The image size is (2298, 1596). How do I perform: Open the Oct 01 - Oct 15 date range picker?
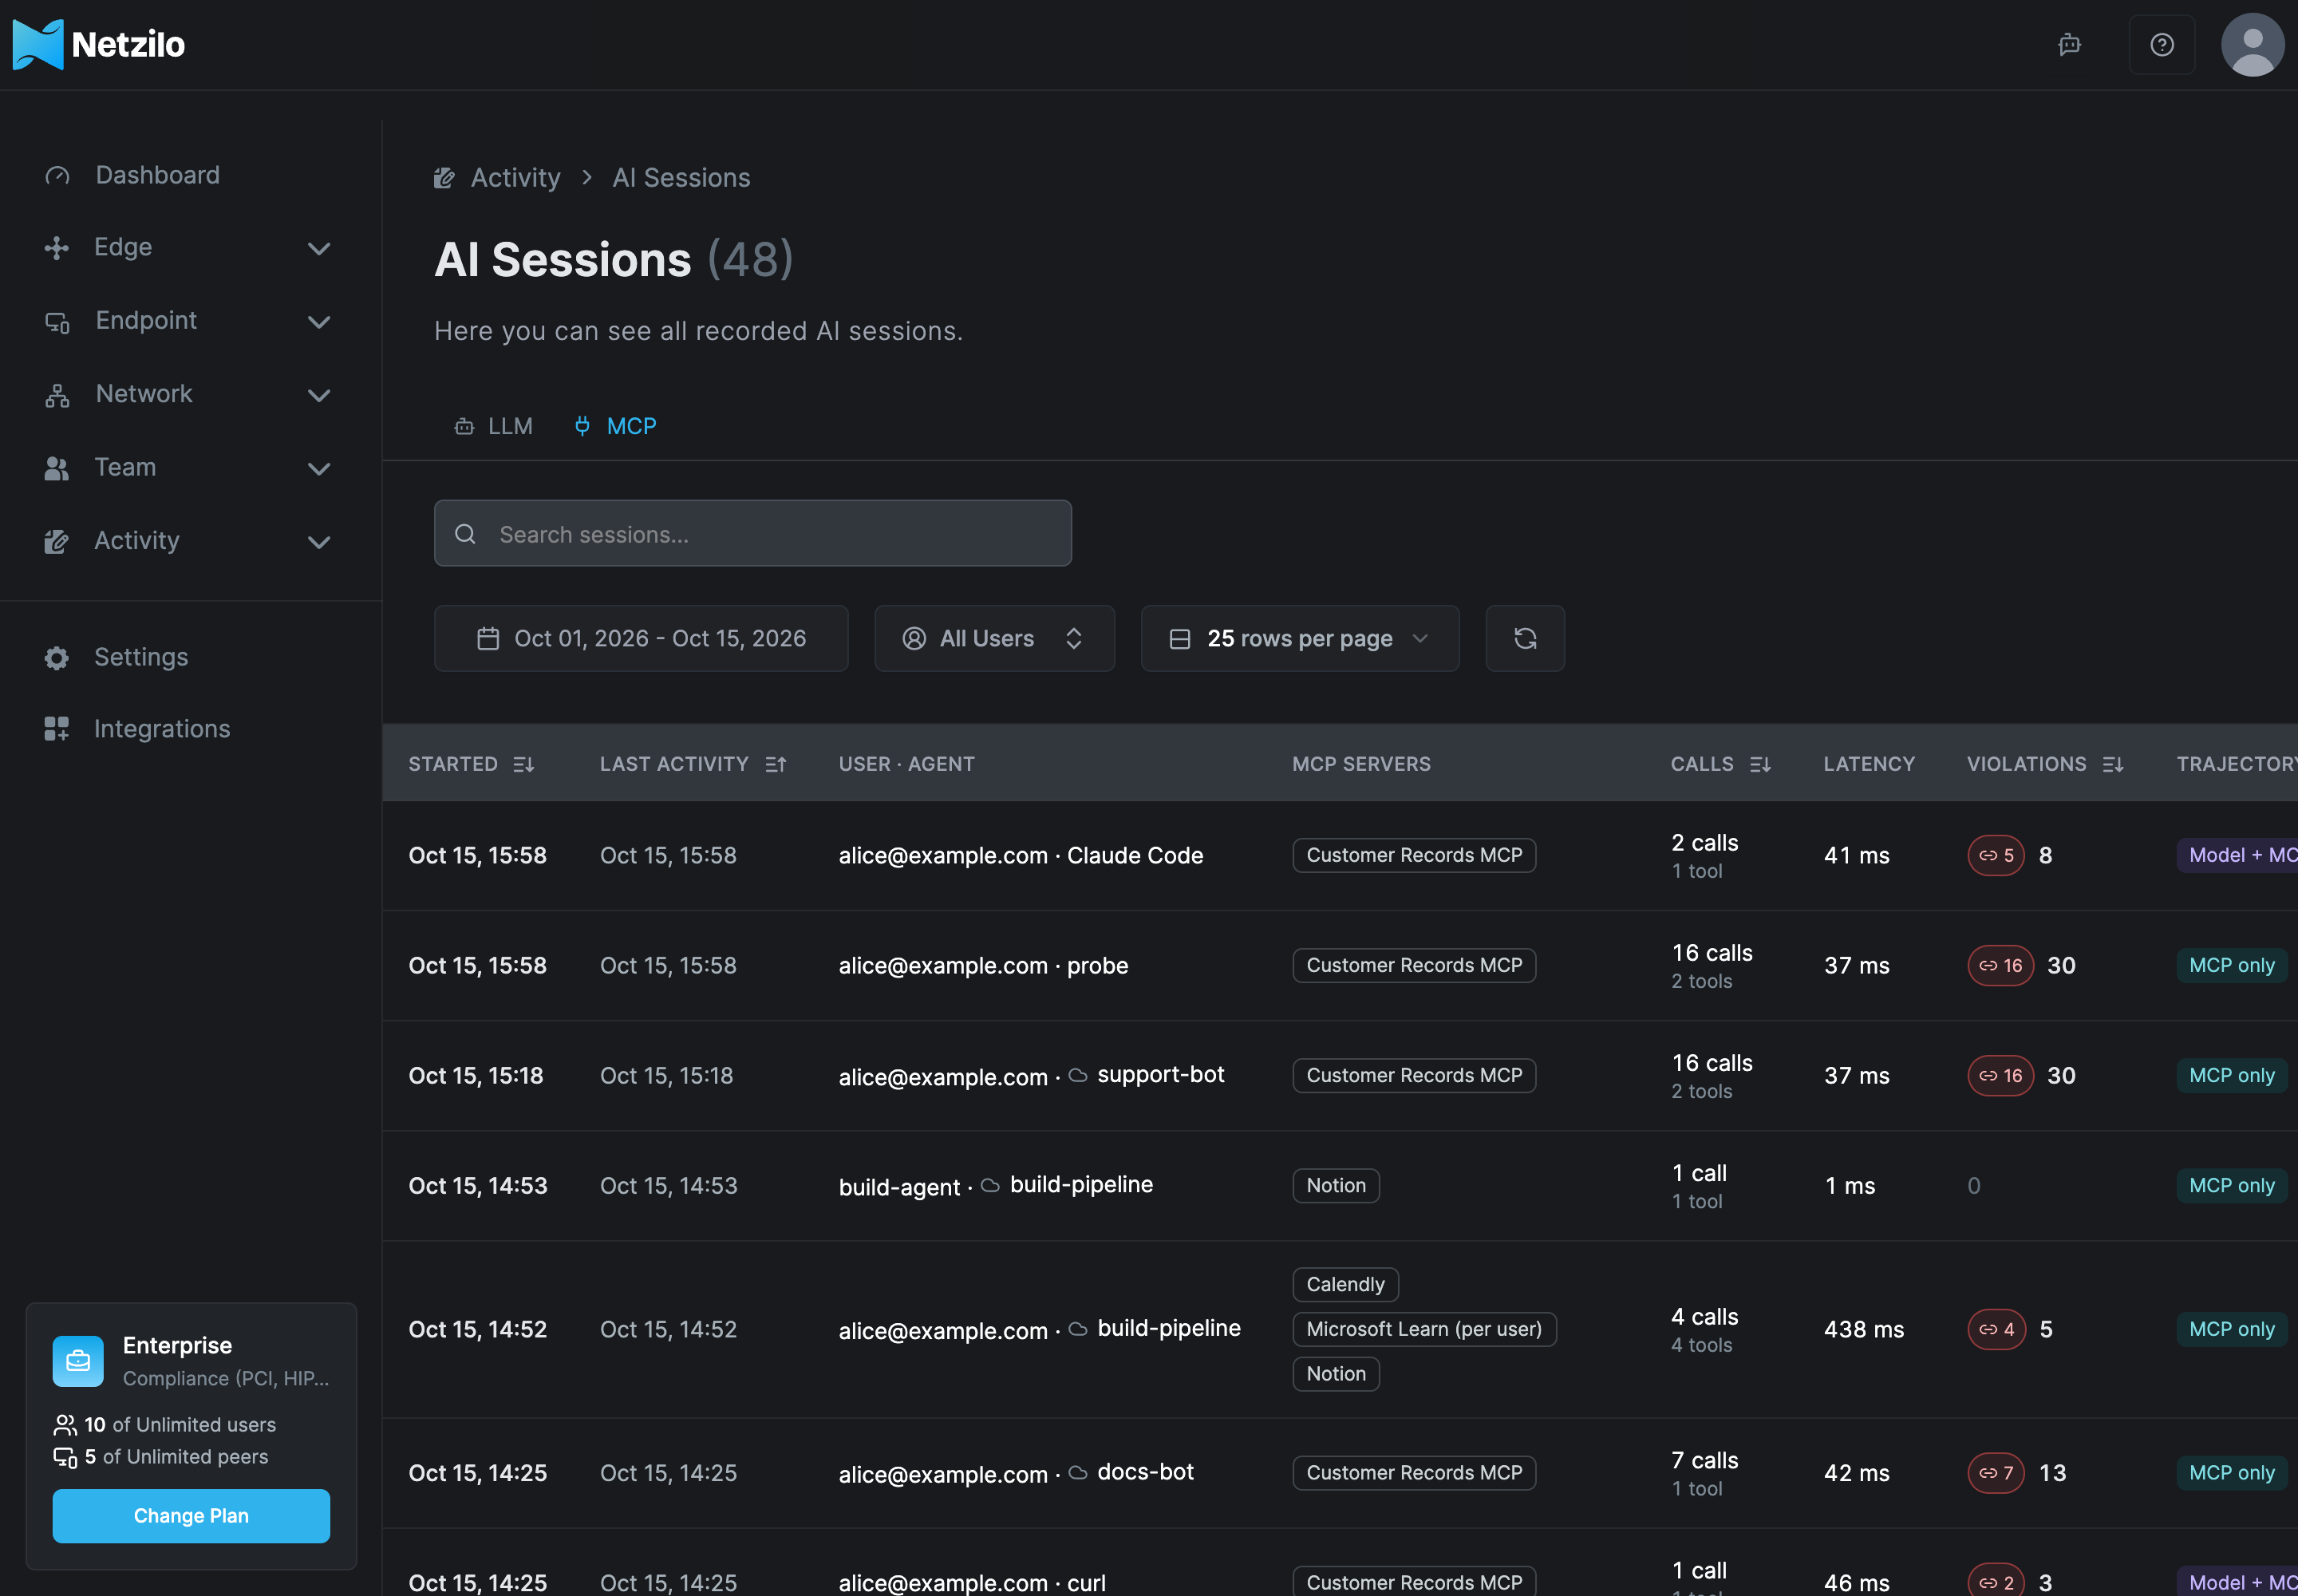641,638
